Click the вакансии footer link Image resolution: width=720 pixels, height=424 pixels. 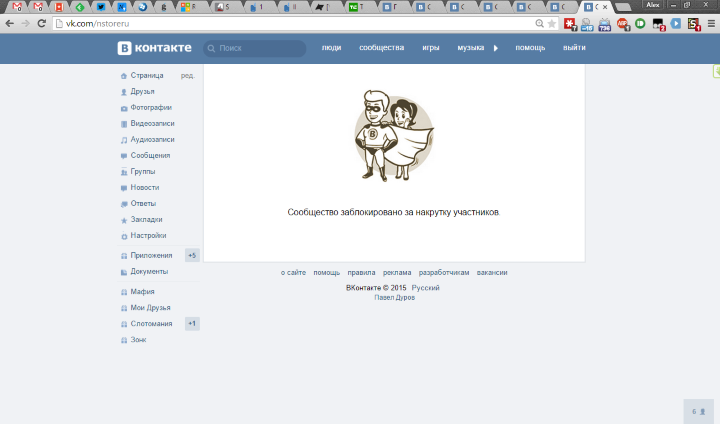(x=492, y=273)
